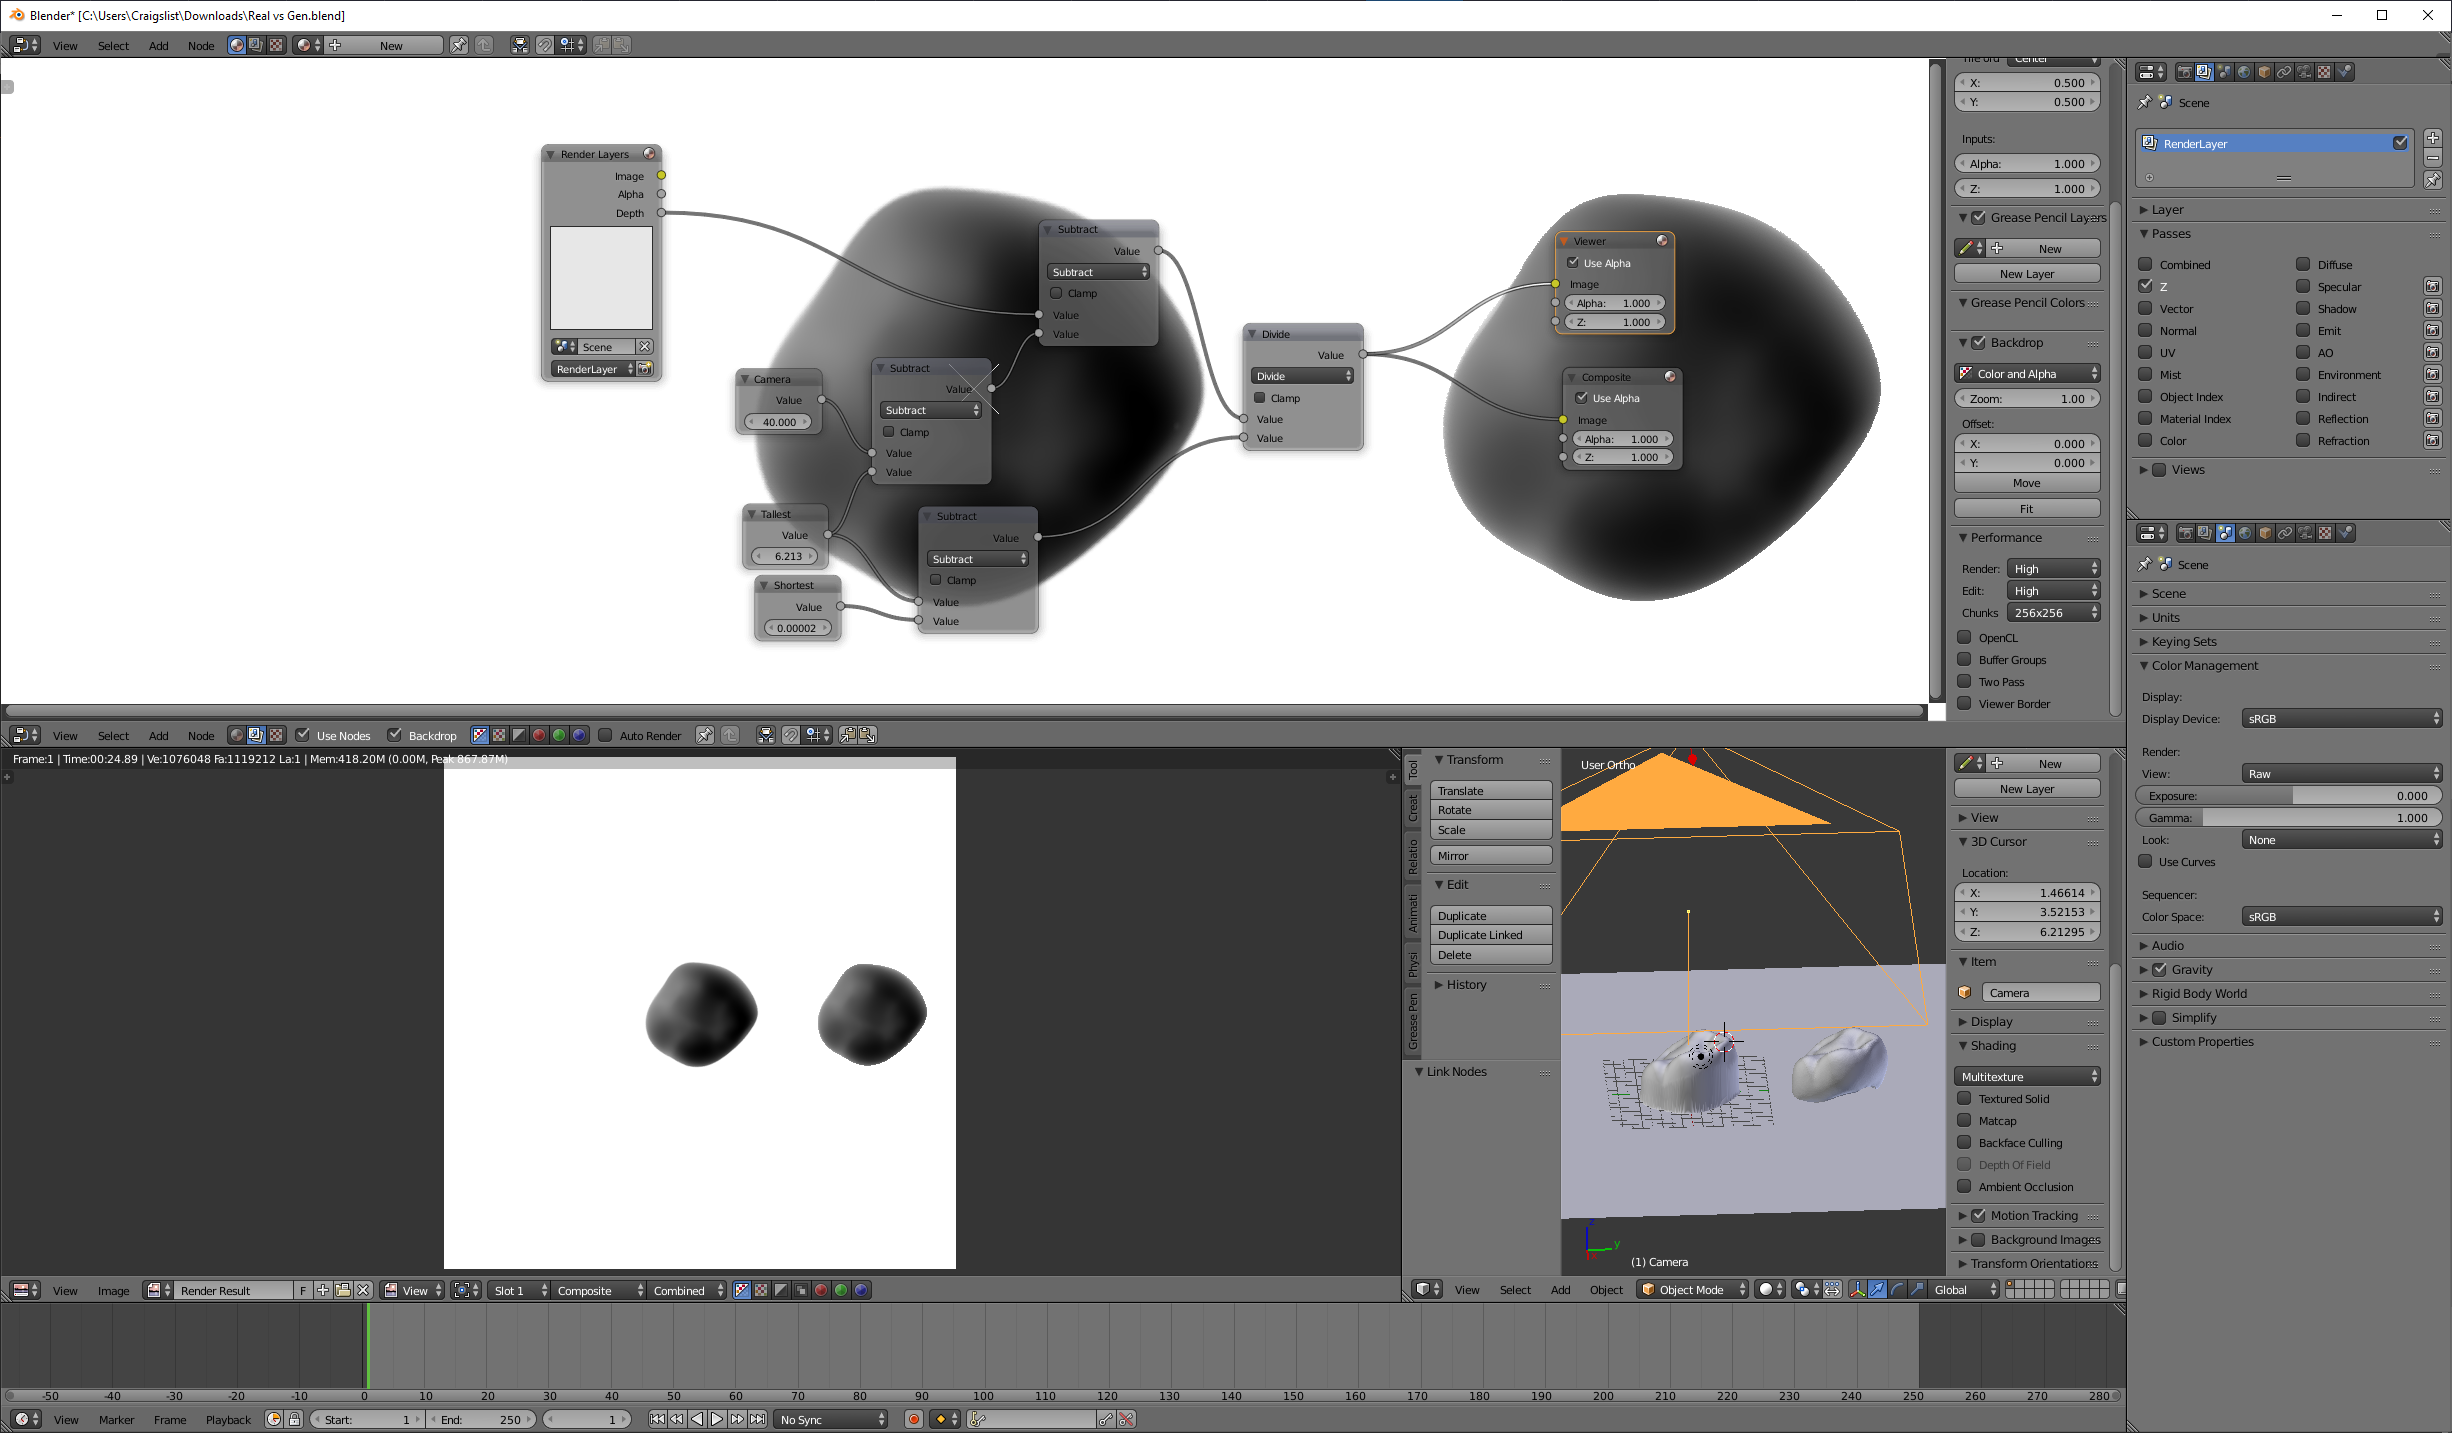Open Divide node operation dropdown
Viewport: 2452px width, 1433px height.
click(x=1303, y=376)
